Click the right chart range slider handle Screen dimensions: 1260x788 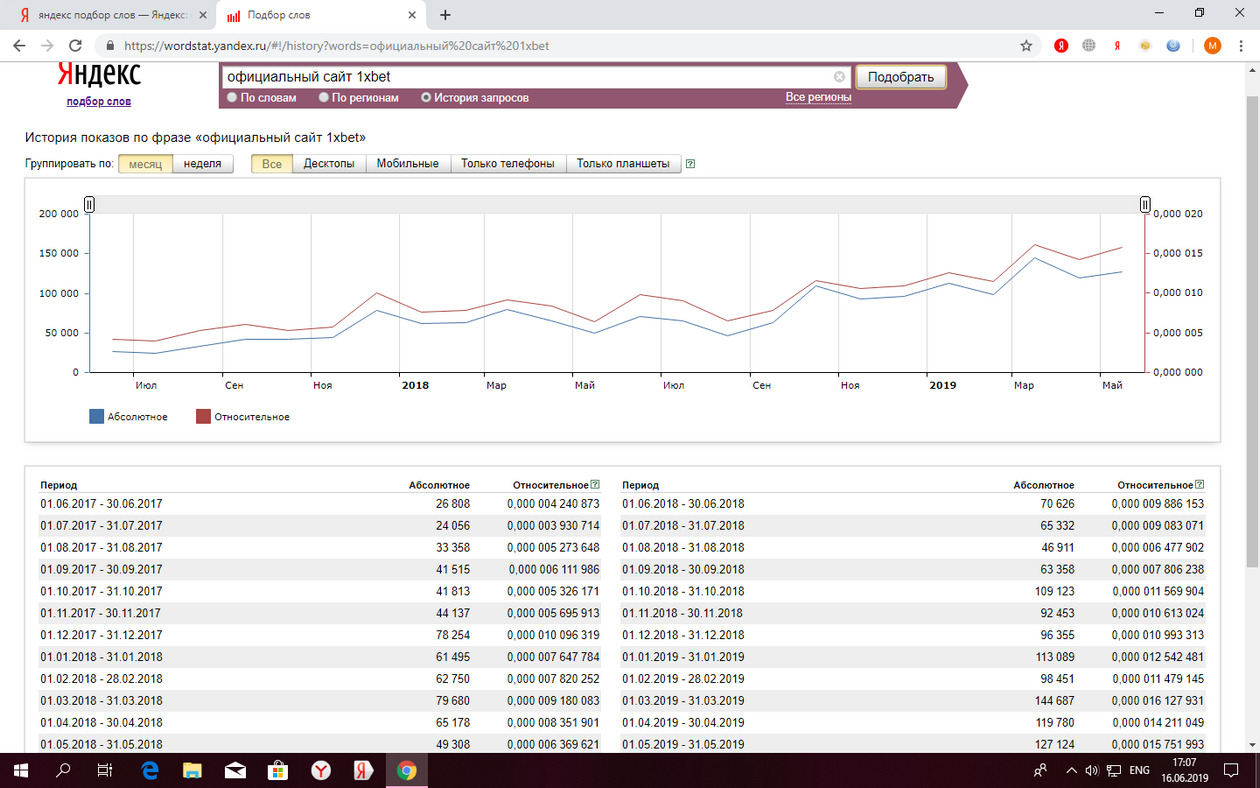(1146, 204)
